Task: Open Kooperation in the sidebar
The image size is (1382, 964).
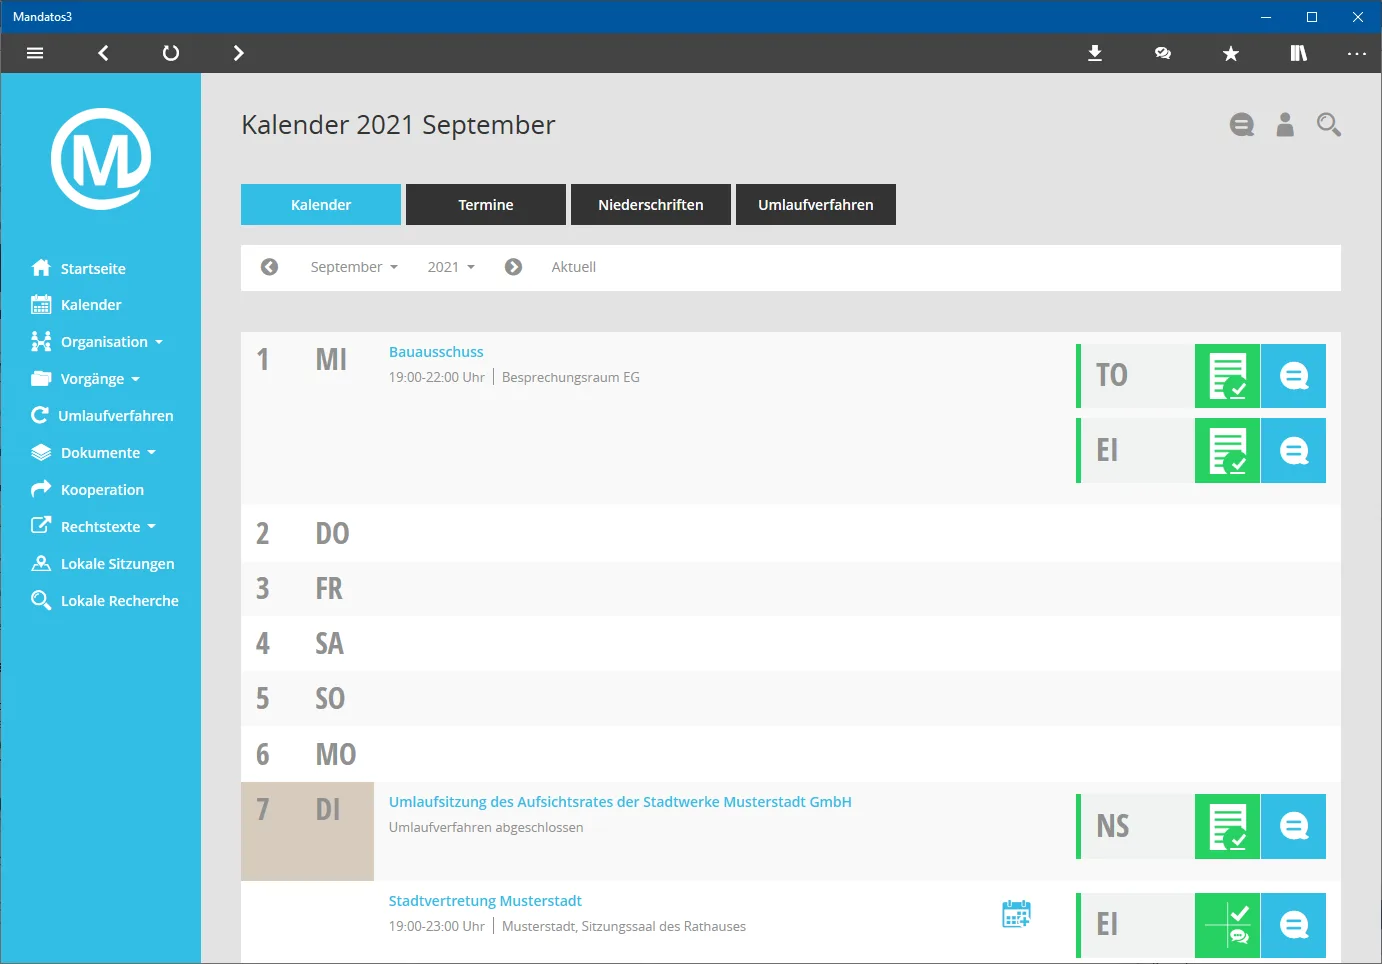Action: pyautogui.click(x=87, y=490)
